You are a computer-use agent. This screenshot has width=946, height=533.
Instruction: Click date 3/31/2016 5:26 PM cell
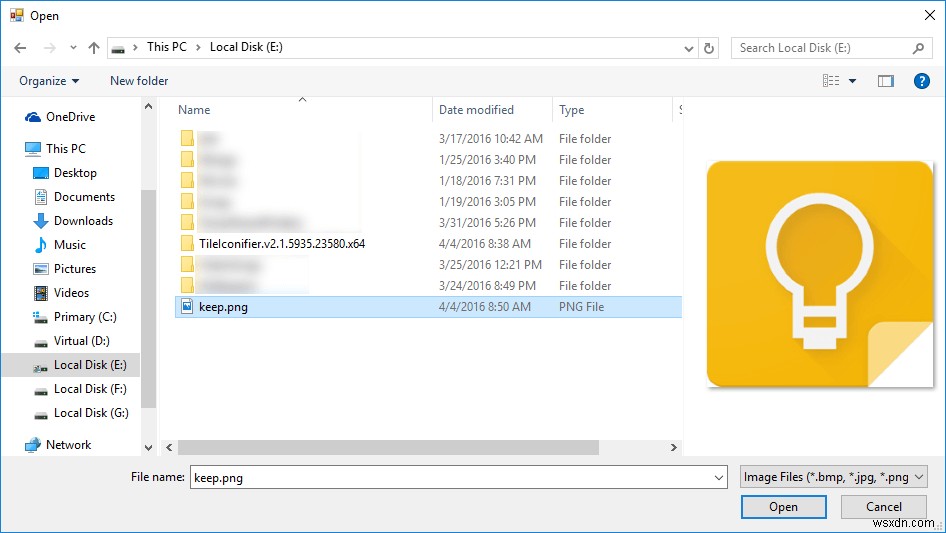click(487, 223)
